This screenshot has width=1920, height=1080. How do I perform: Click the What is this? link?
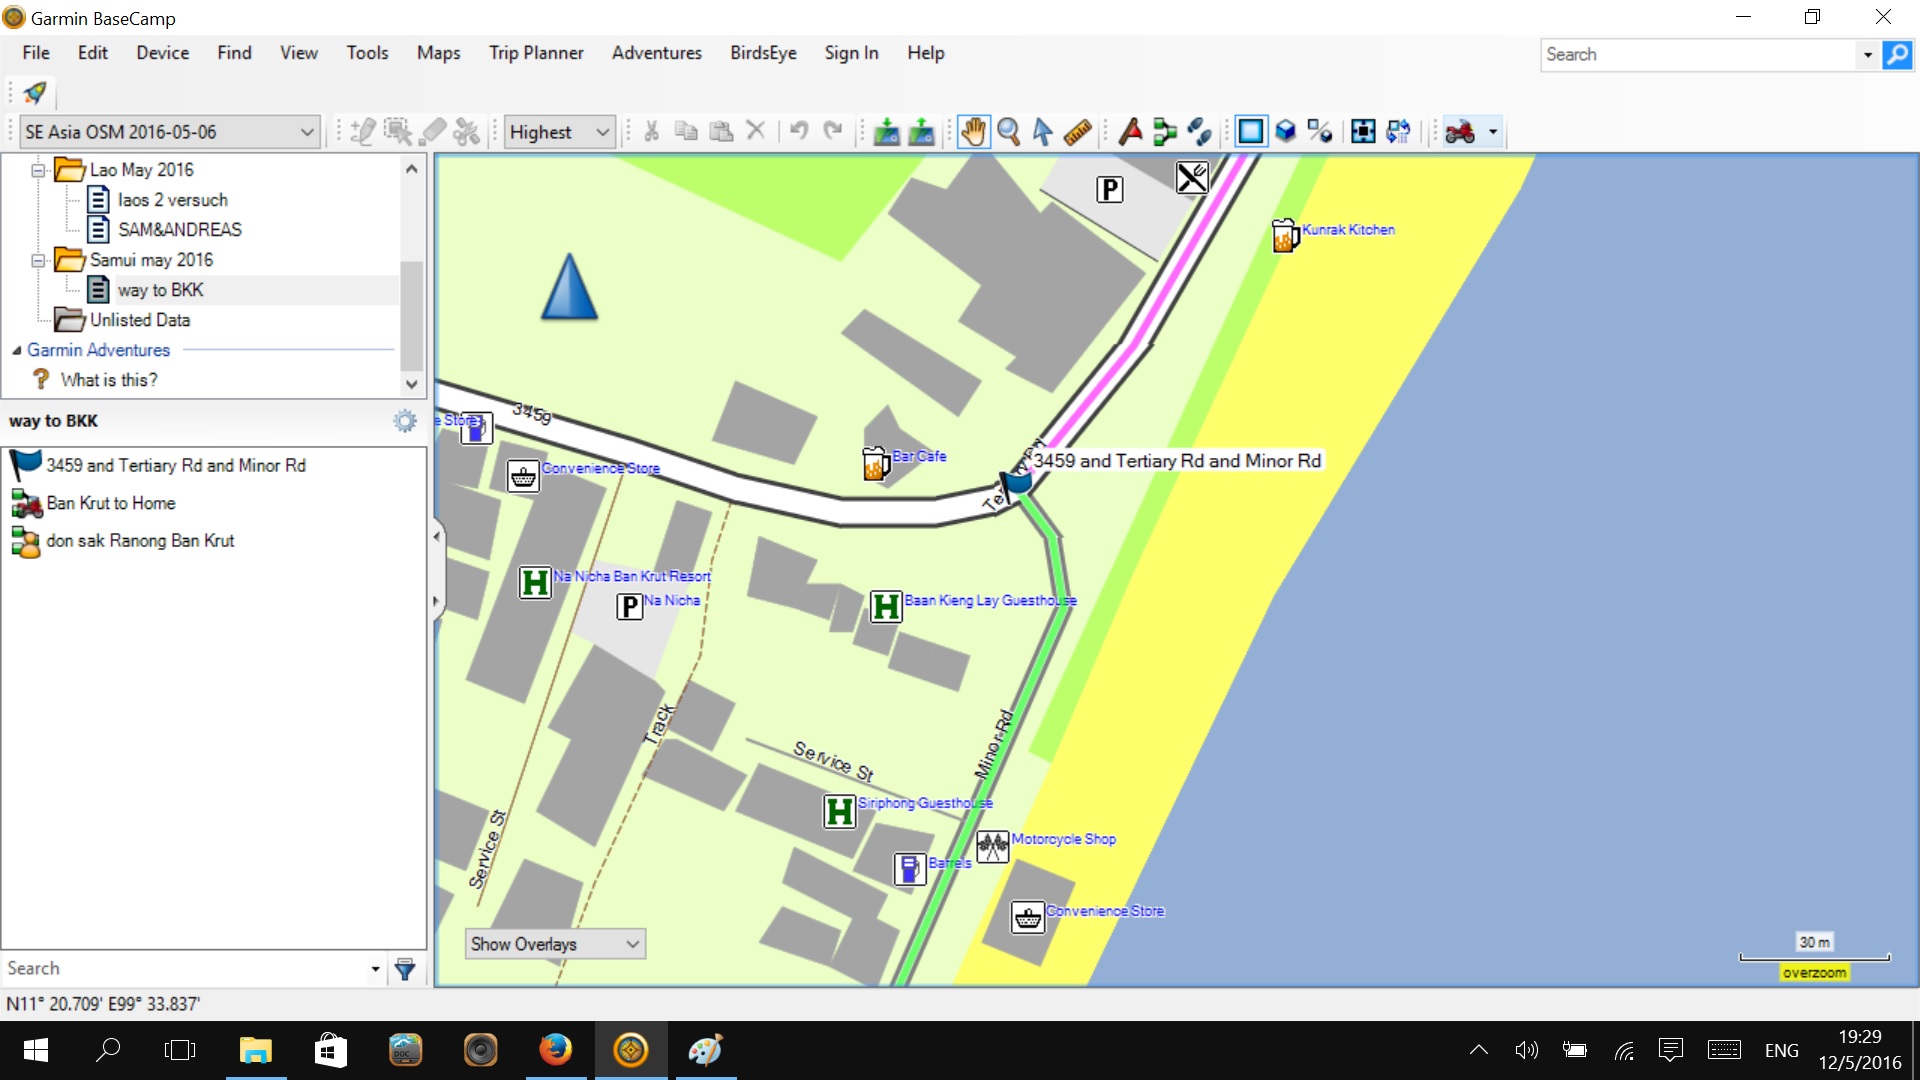[108, 380]
